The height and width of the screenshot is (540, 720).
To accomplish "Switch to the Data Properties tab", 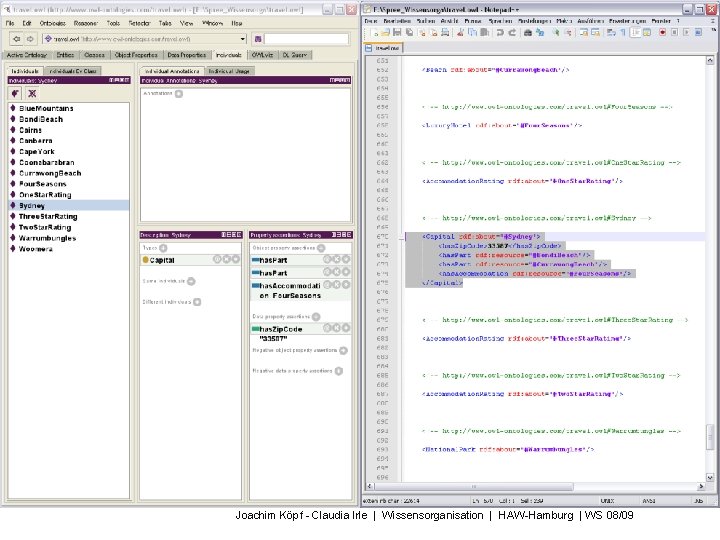I will [186, 55].
